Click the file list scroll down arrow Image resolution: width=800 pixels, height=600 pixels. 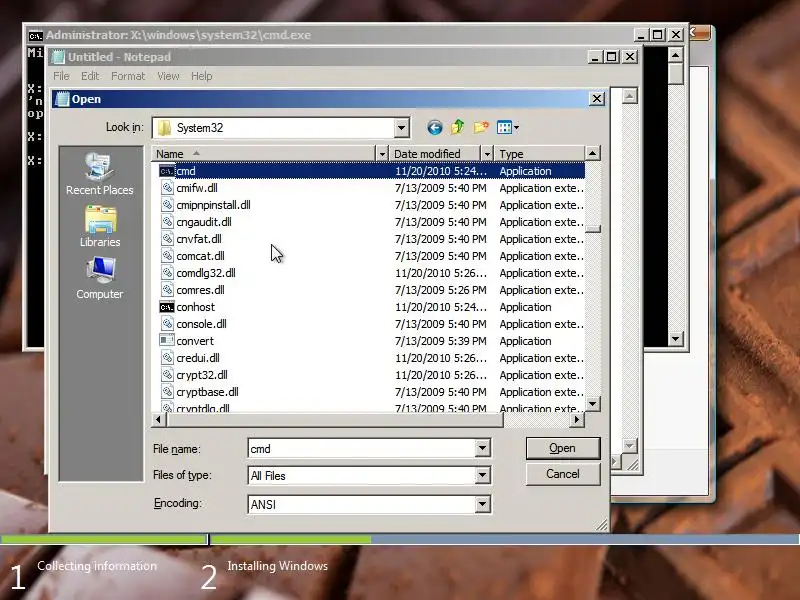pyautogui.click(x=592, y=404)
